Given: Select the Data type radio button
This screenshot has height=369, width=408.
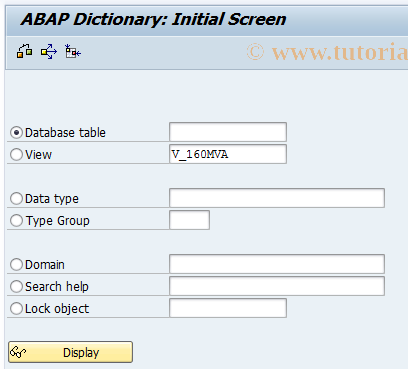Looking at the screenshot, I should (x=16, y=199).
